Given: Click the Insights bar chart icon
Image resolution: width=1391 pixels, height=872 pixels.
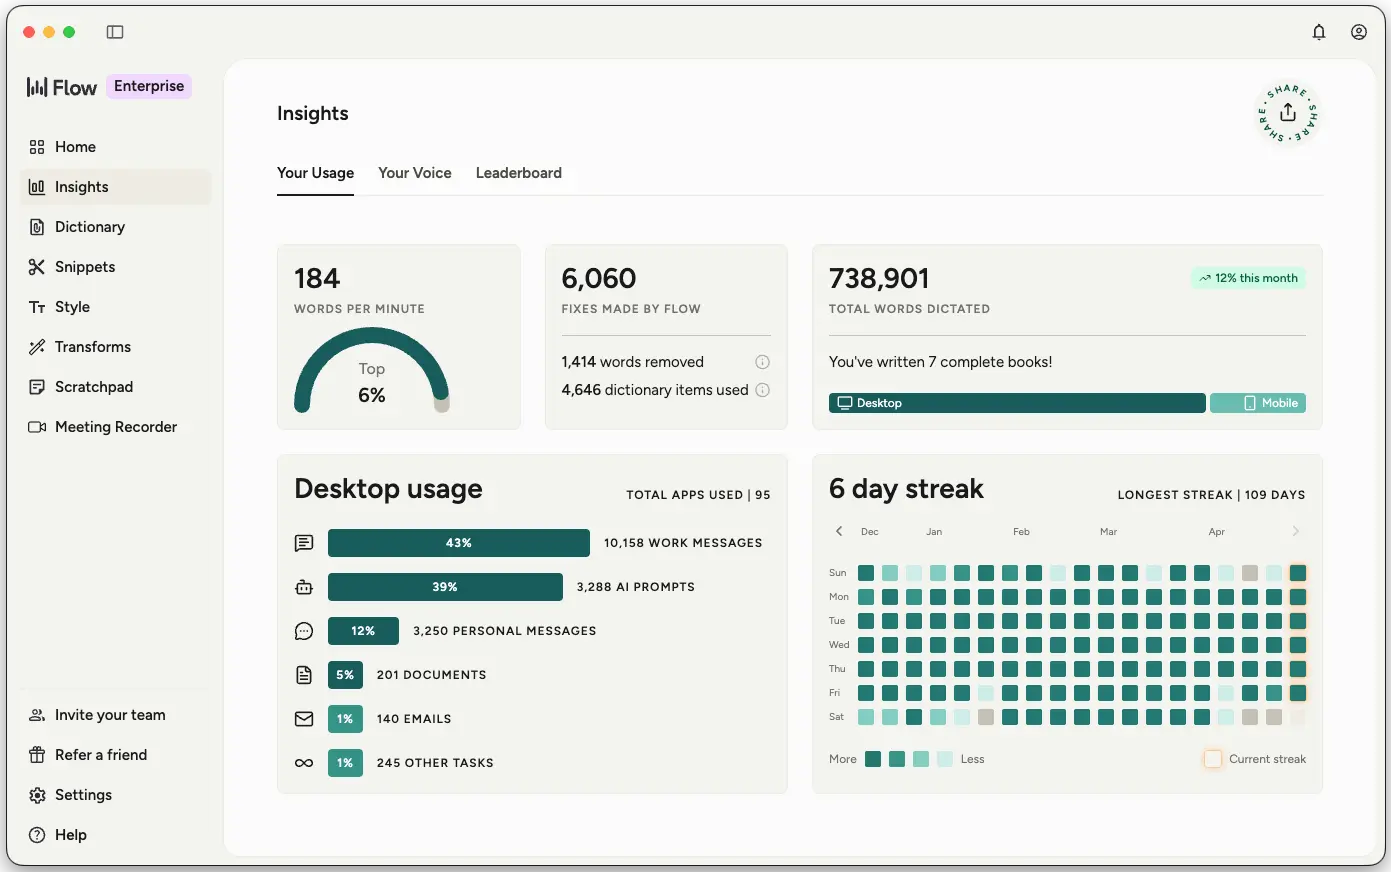Looking at the screenshot, I should pos(37,187).
